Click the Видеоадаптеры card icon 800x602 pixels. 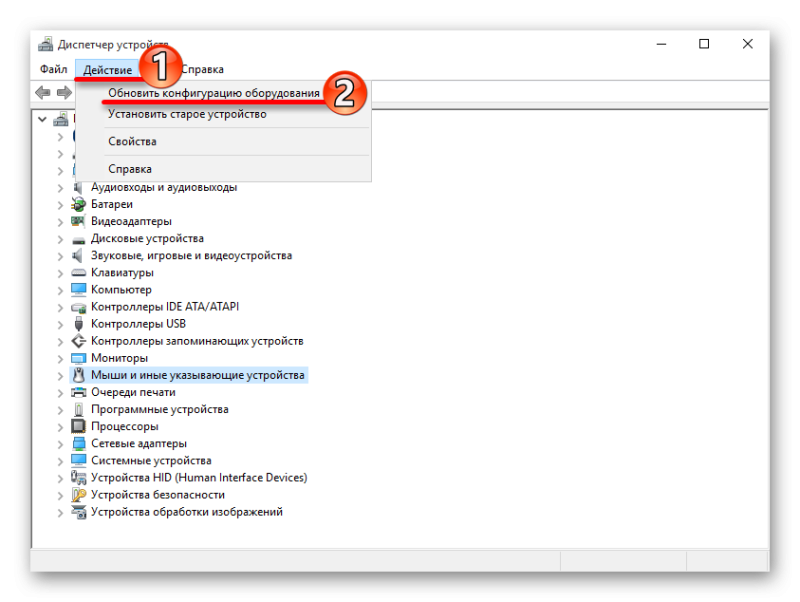tap(78, 221)
